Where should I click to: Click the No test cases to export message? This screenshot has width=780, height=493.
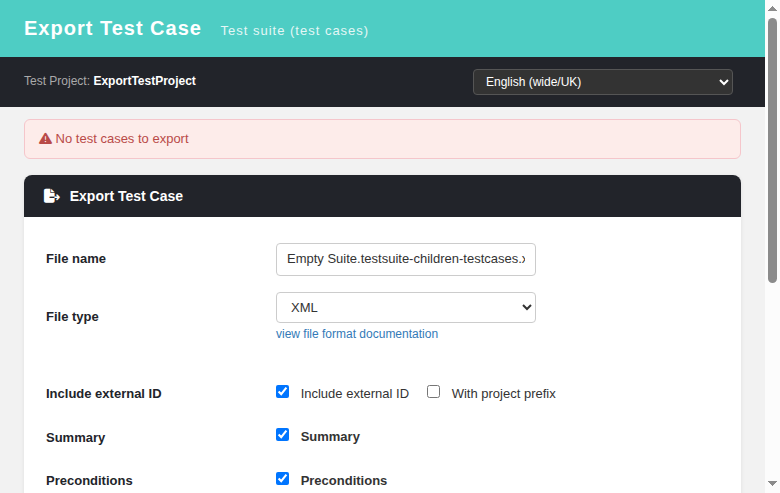(x=122, y=139)
